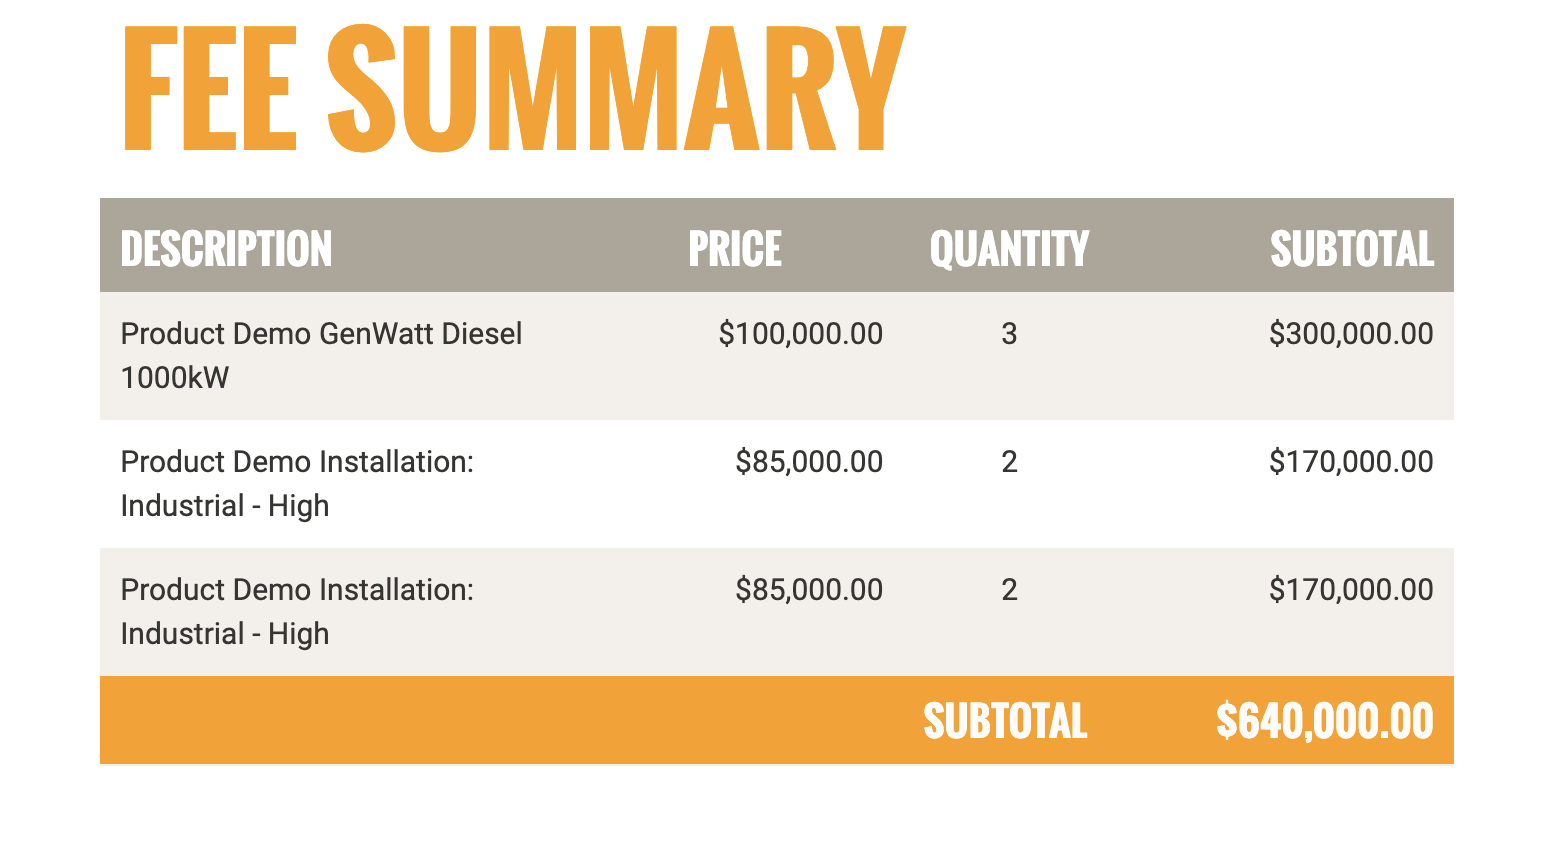Select the third row Product Demo Installation description
1560x850 pixels.
click(297, 611)
